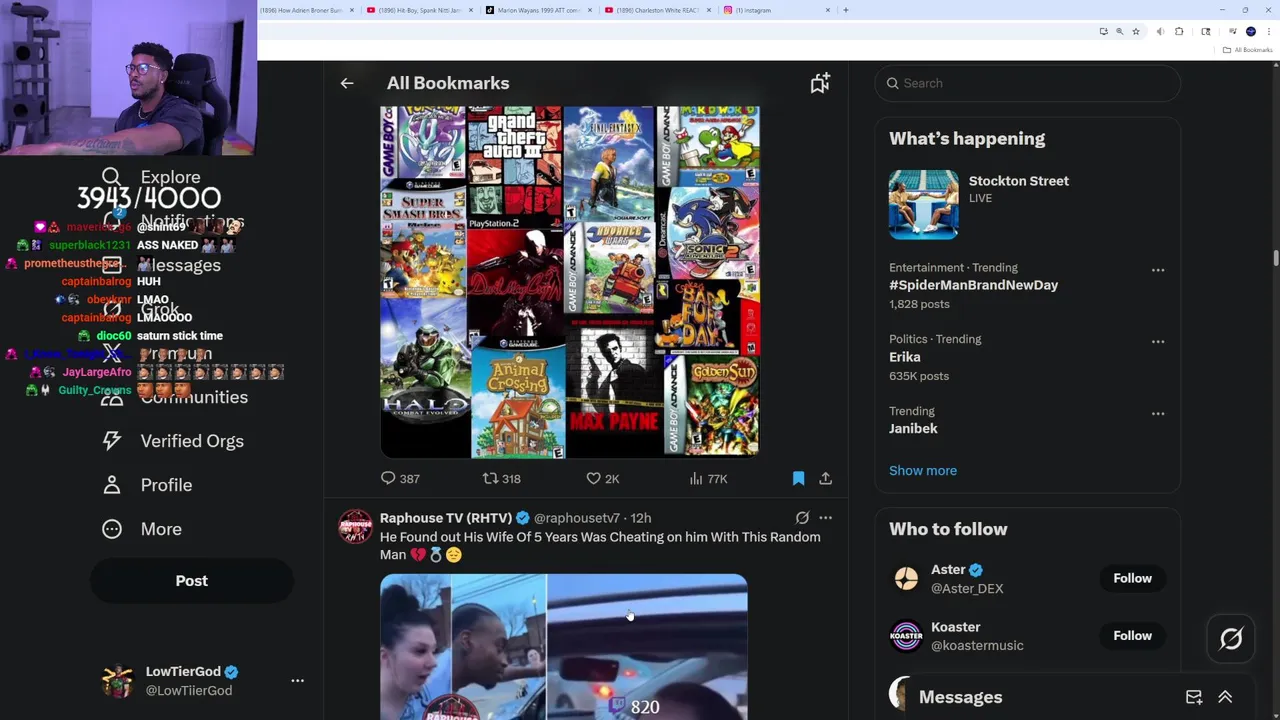Viewport: 1280px width, 720px height.
Task: Share the game covers post
Action: (x=825, y=479)
